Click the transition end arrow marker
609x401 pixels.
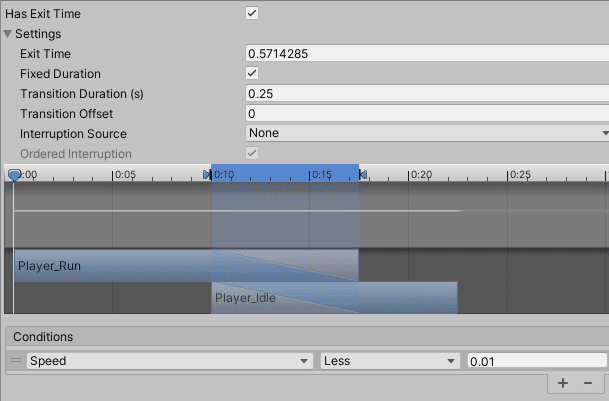[x=363, y=175]
